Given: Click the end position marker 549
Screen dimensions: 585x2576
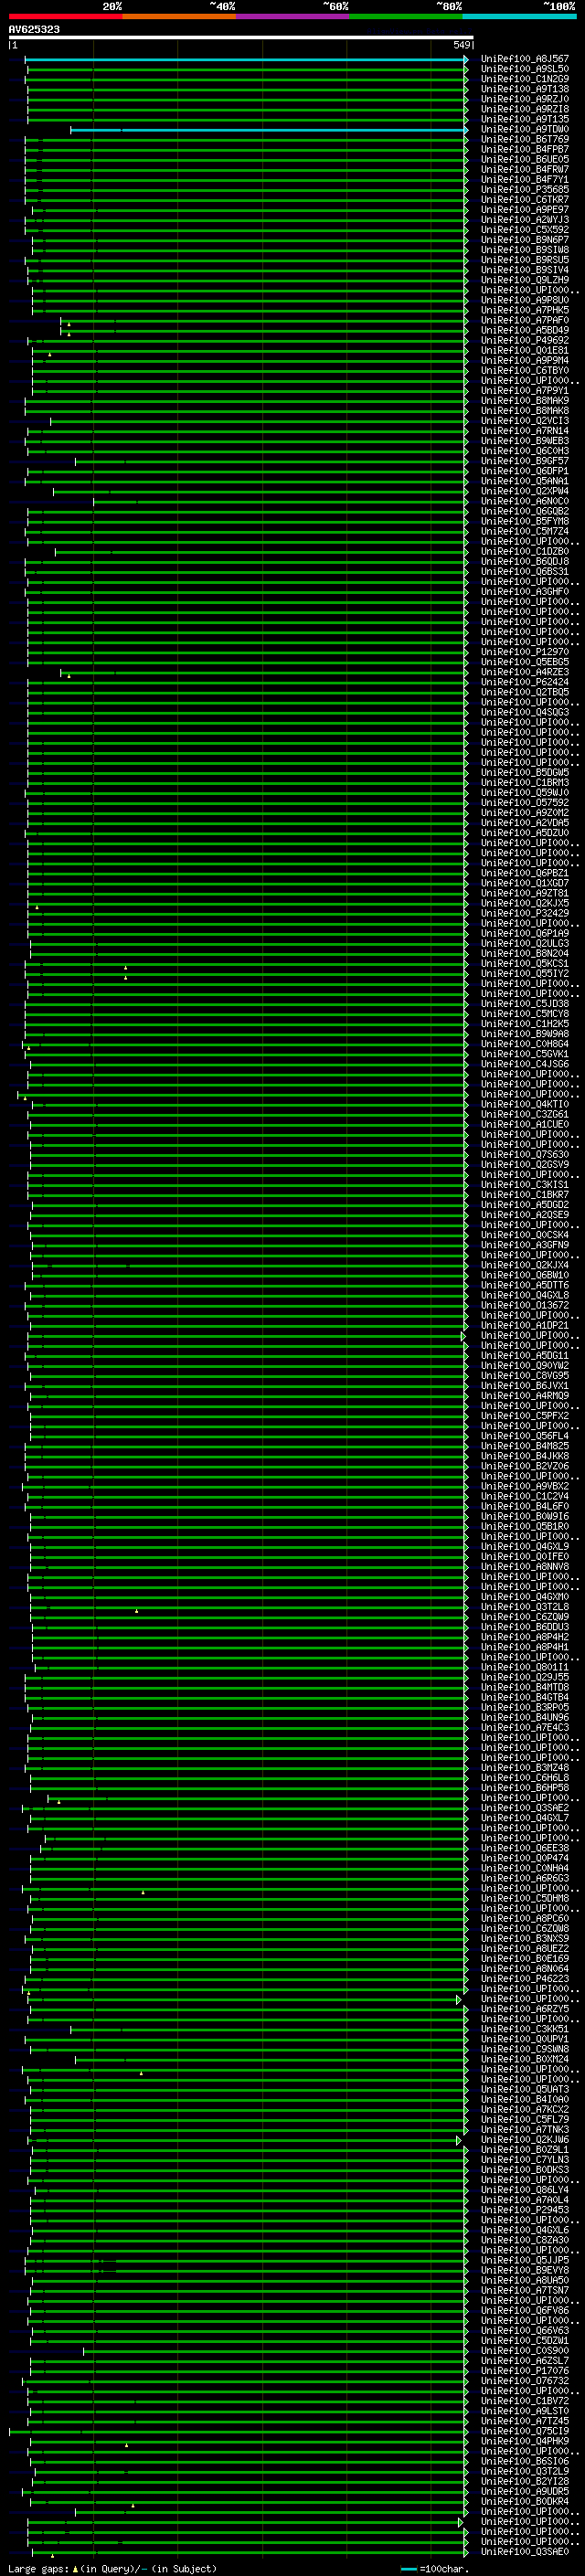Looking at the screenshot, I should 461,45.
